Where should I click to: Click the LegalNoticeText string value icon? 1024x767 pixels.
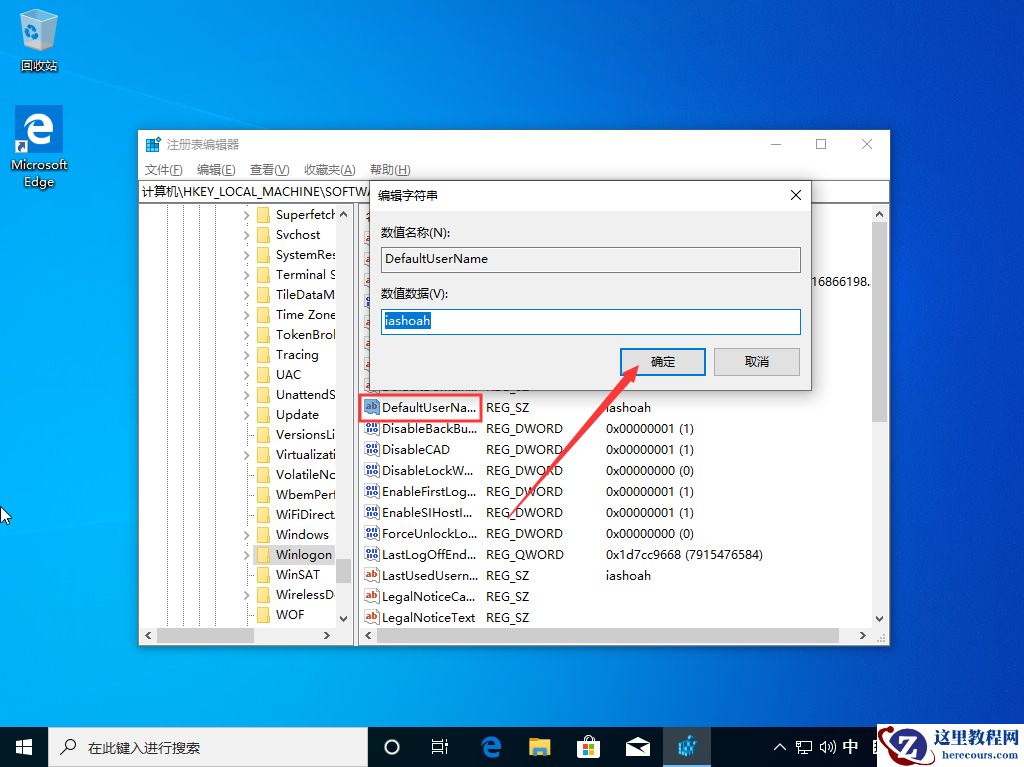(371, 617)
